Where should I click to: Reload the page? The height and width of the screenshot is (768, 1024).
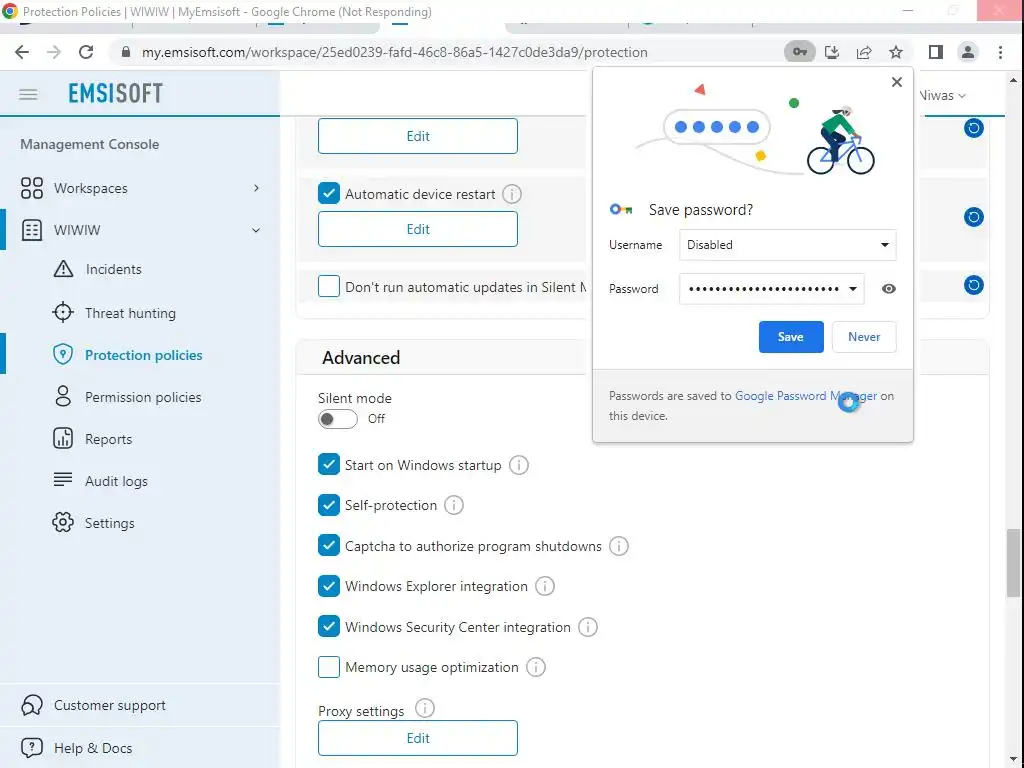point(86,52)
